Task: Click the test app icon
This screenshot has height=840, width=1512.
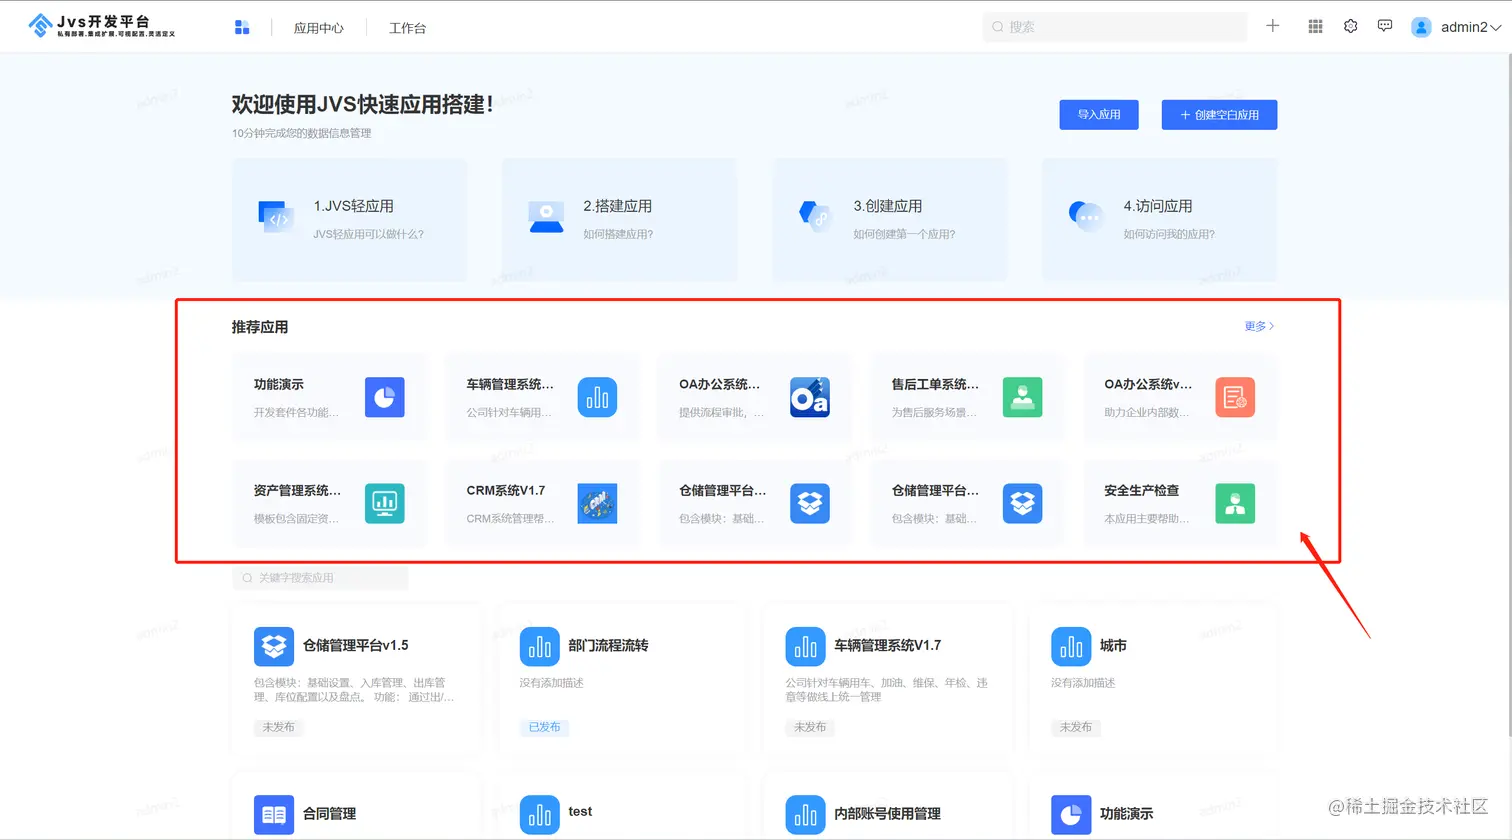Action: pos(540,815)
